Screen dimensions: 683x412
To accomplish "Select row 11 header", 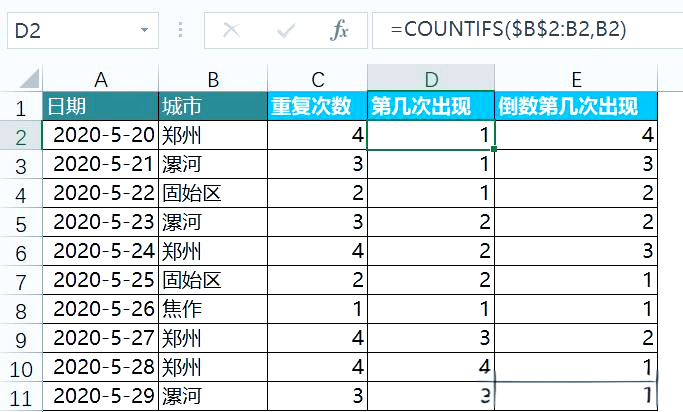I will (21, 397).
